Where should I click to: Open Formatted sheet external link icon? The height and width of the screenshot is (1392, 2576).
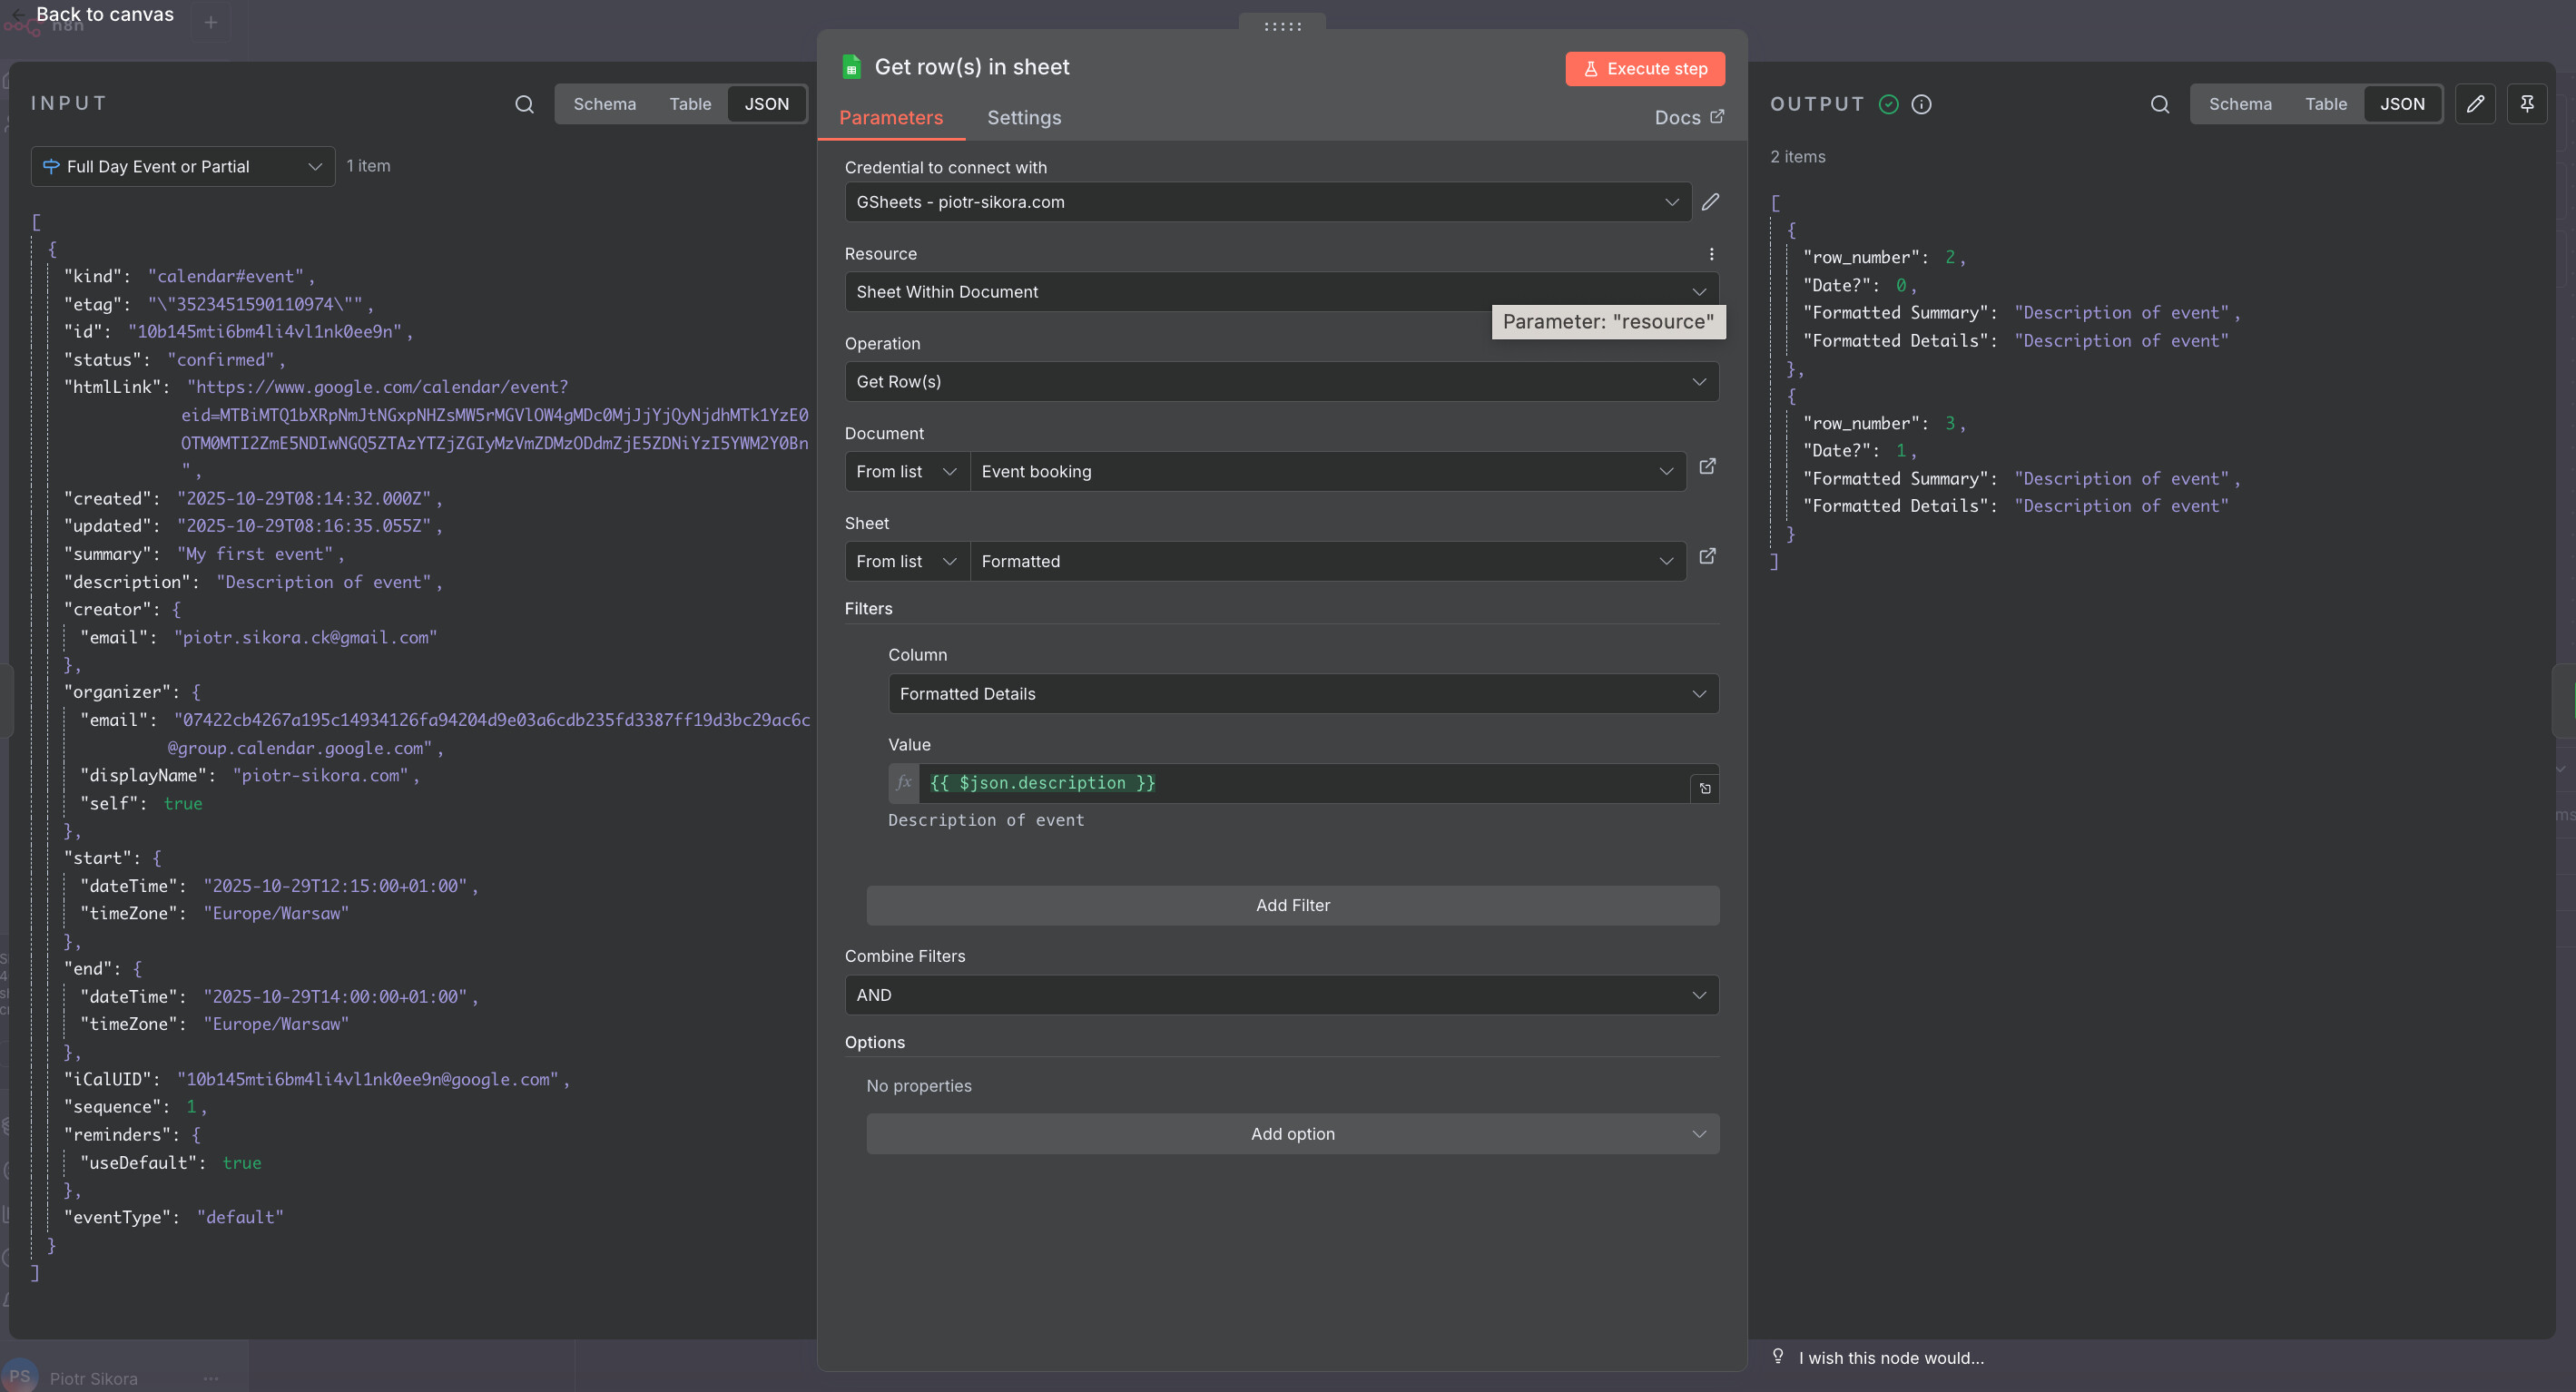(x=1707, y=556)
